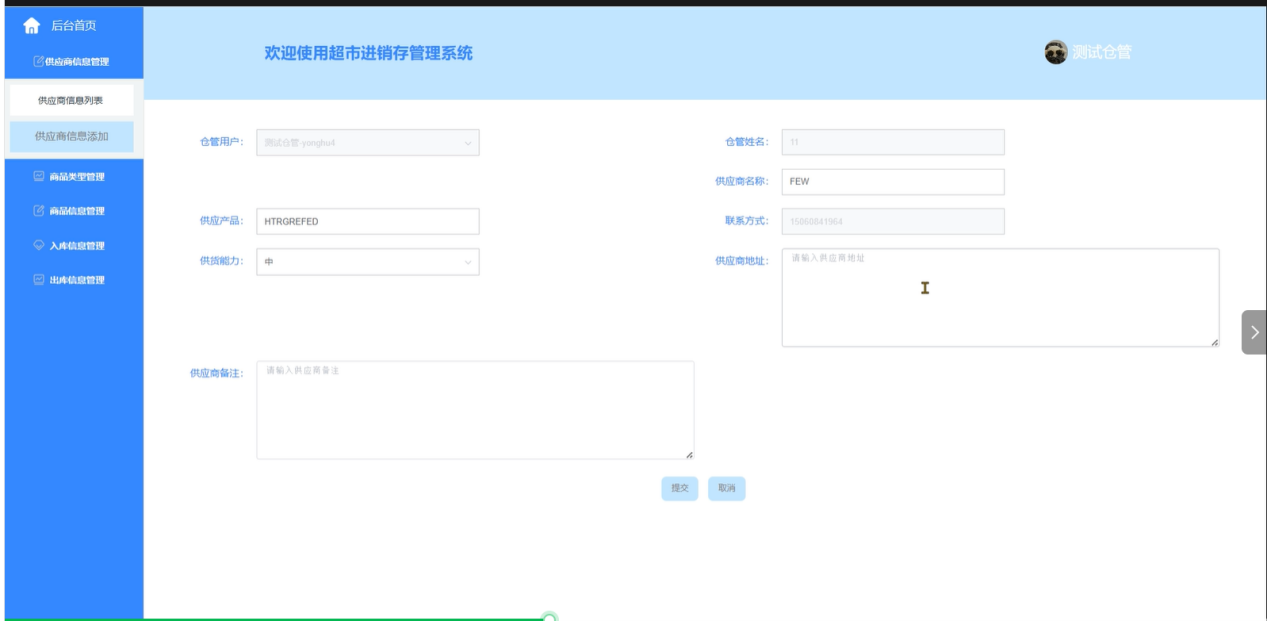Focus the 供应商名称 field containing FEW
The height and width of the screenshot is (621, 1267).
pyautogui.click(x=893, y=182)
